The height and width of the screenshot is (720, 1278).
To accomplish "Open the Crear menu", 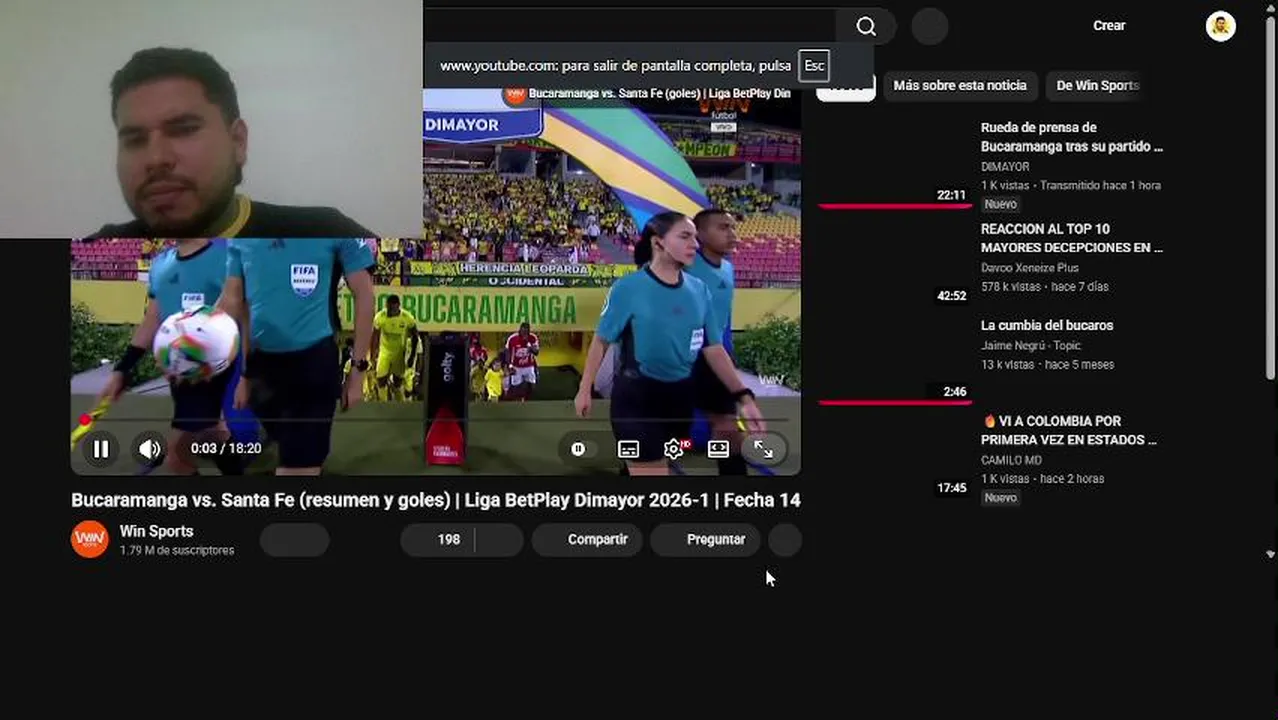I will coord(1109,26).
